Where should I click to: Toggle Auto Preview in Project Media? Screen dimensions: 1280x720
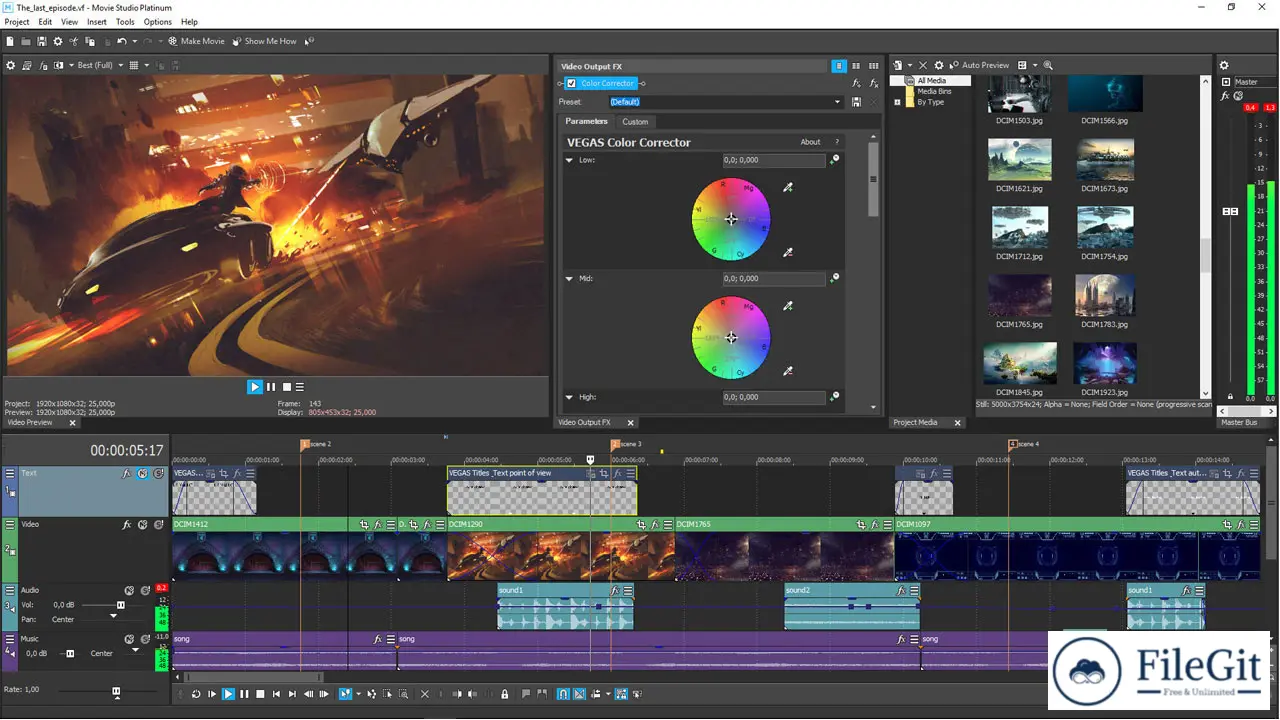978,65
